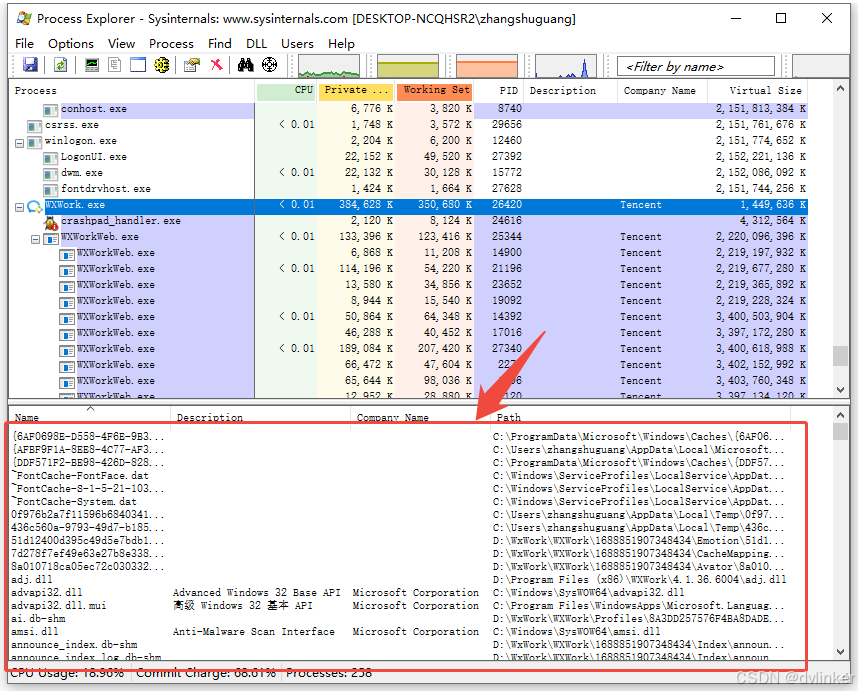
Task: Click the WXWork.exe chat bubble icon
Action: coord(35,206)
